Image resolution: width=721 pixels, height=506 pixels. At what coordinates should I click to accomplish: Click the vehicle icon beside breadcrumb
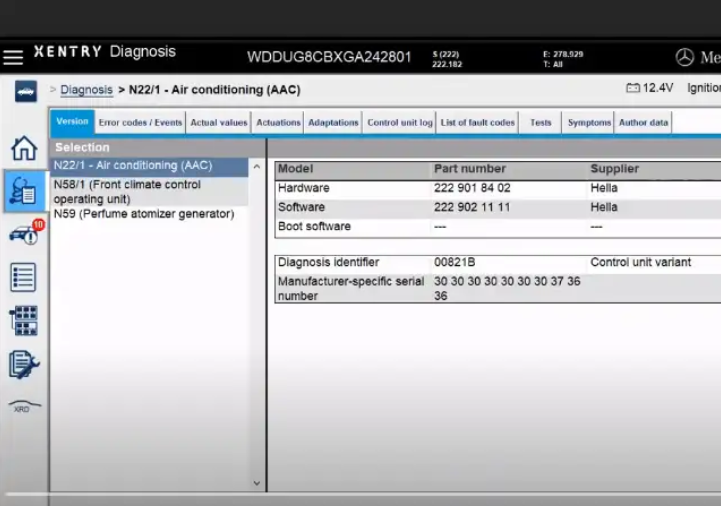point(26,91)
